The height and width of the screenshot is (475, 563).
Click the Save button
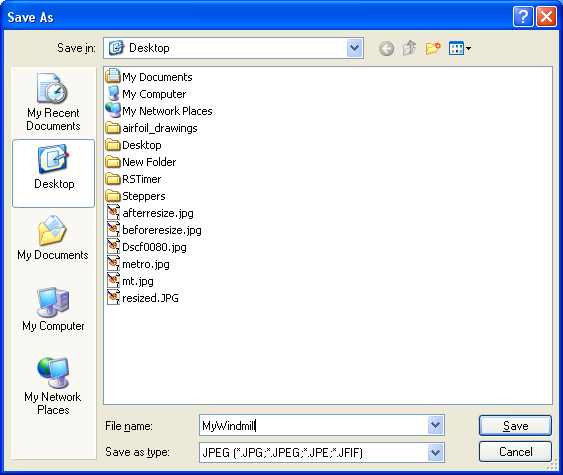click(x=515, y=426)
